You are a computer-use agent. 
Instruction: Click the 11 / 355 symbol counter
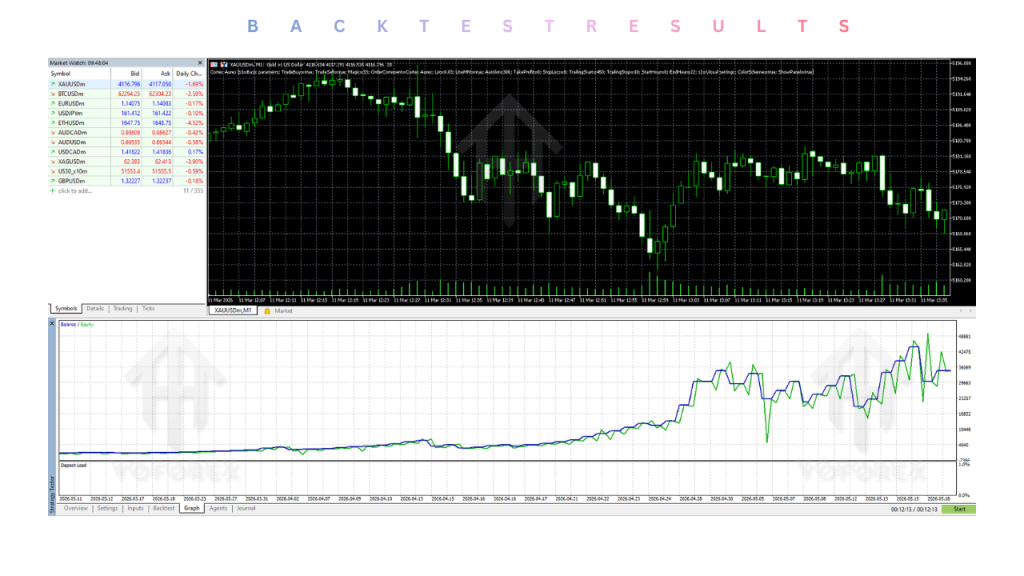[x=193, y=191]
